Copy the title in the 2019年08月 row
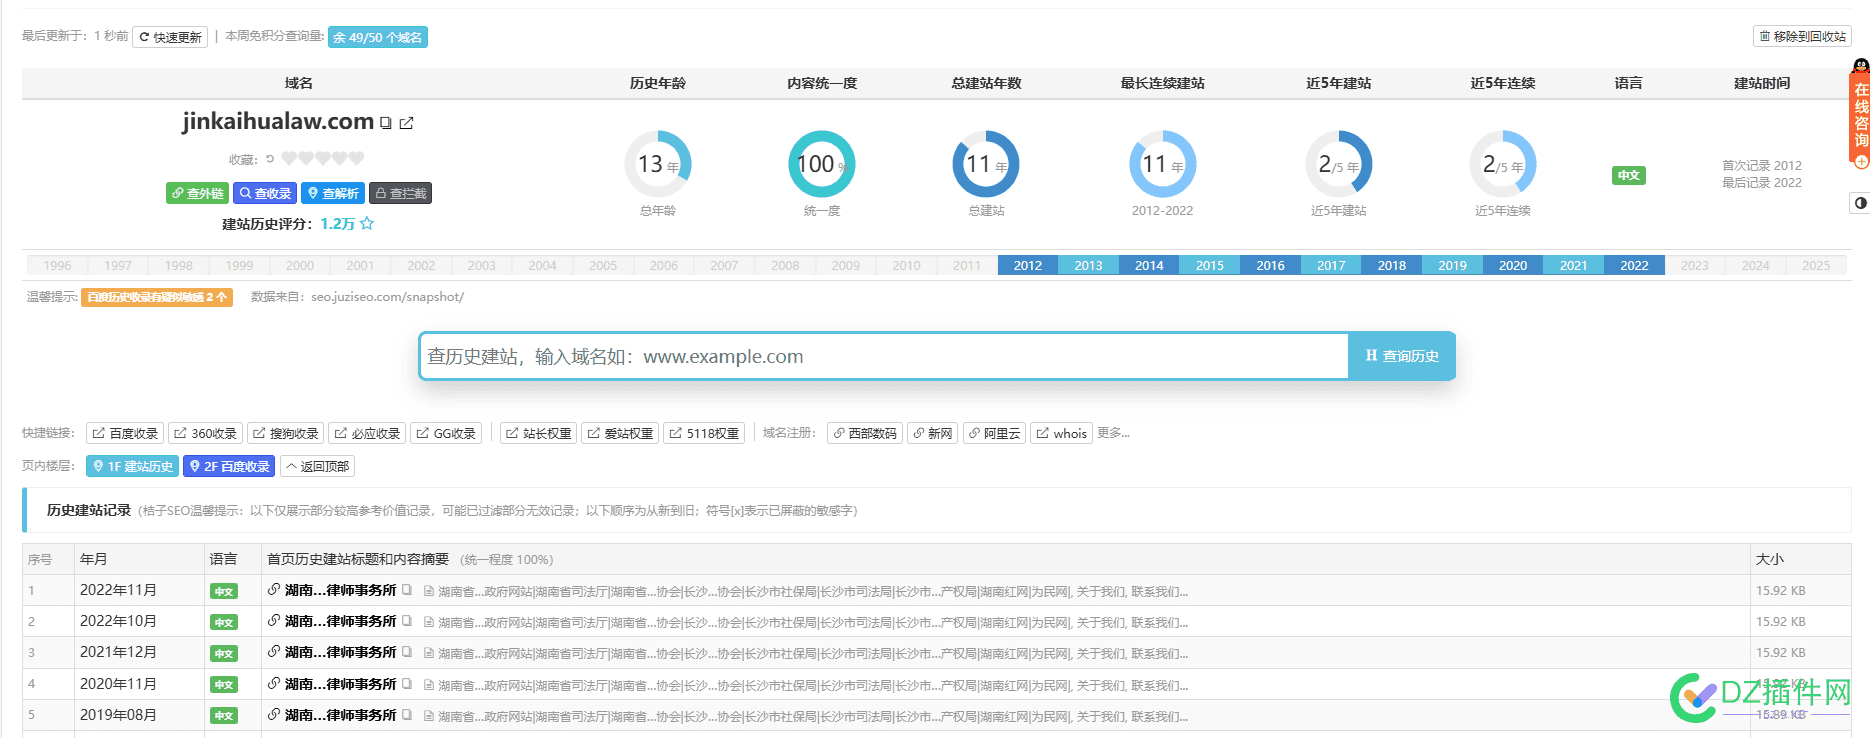Image resolution: width=1870 pixels, height=738 pixels. pos(407,715)
